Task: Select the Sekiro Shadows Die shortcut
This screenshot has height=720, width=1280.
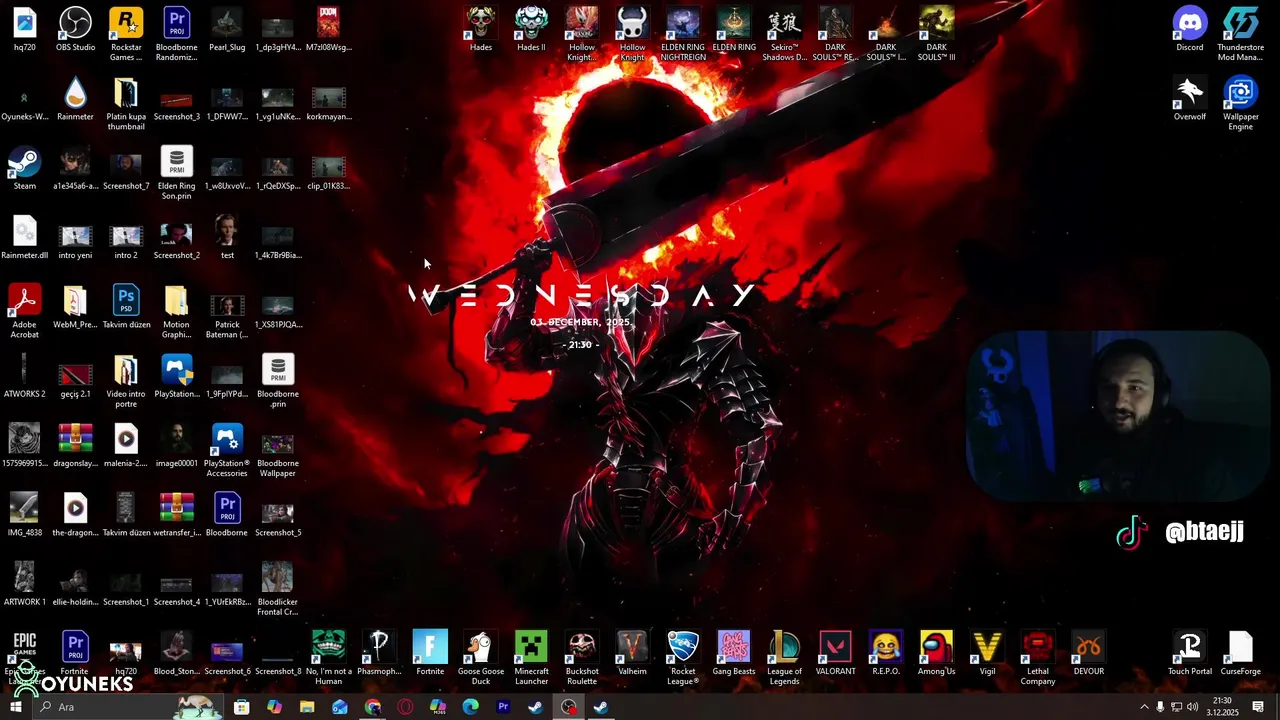Action: [x=784, y=35]
